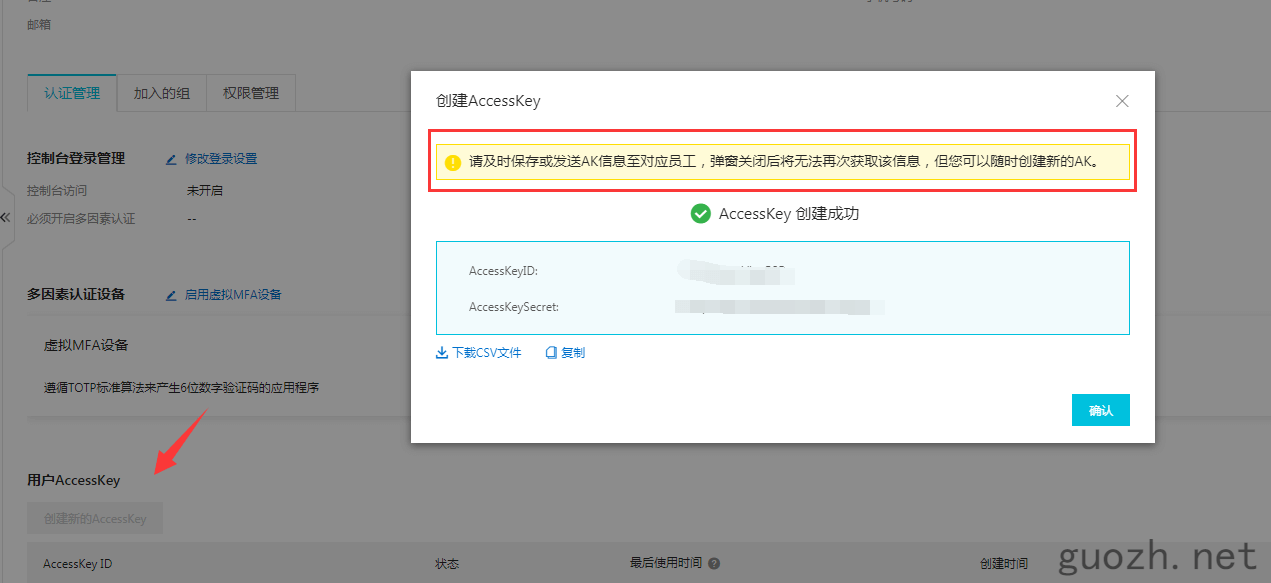This screenshot has width=1271, height=583.
Task: Open the 权限管理 tab
Action: pyautogui.click(x=251, y=93)
